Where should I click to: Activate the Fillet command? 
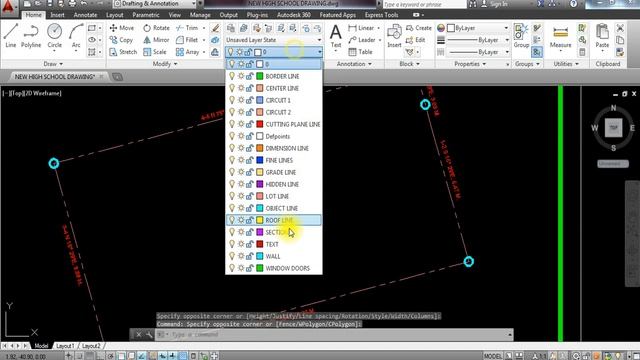pyautogui.click(x=187, y=40)
